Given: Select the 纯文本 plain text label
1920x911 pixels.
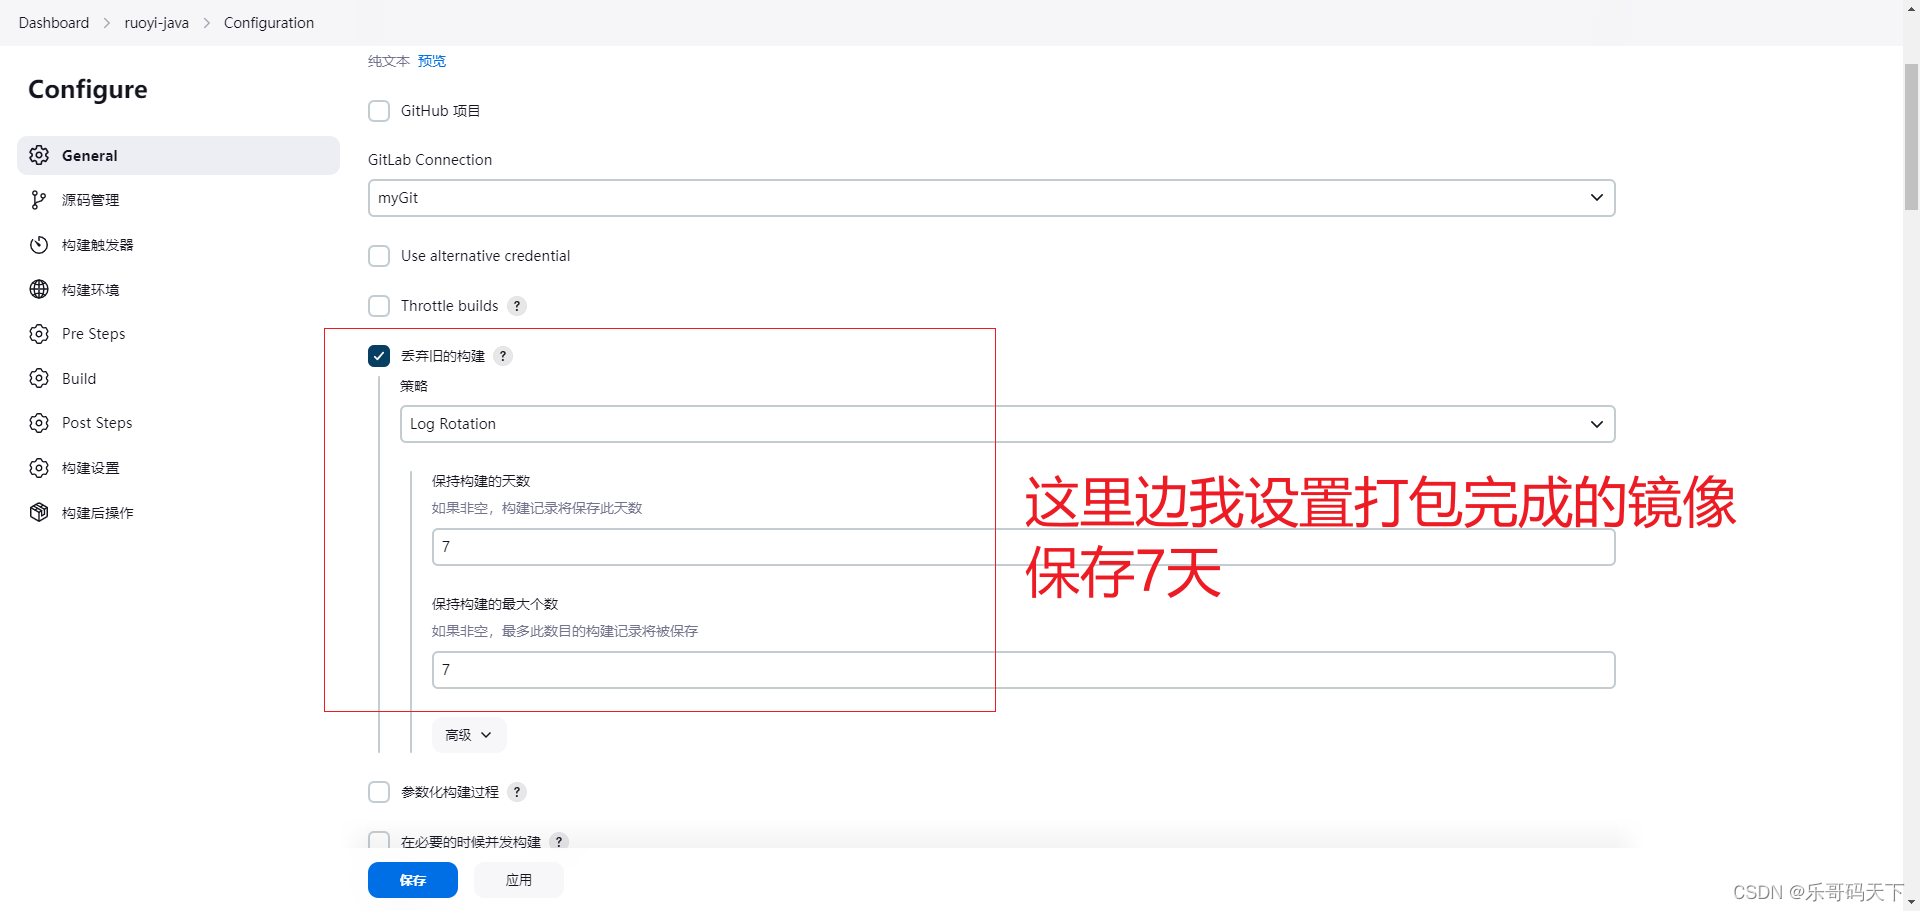Looking at the screenshot, I should [x=389, y=61].
